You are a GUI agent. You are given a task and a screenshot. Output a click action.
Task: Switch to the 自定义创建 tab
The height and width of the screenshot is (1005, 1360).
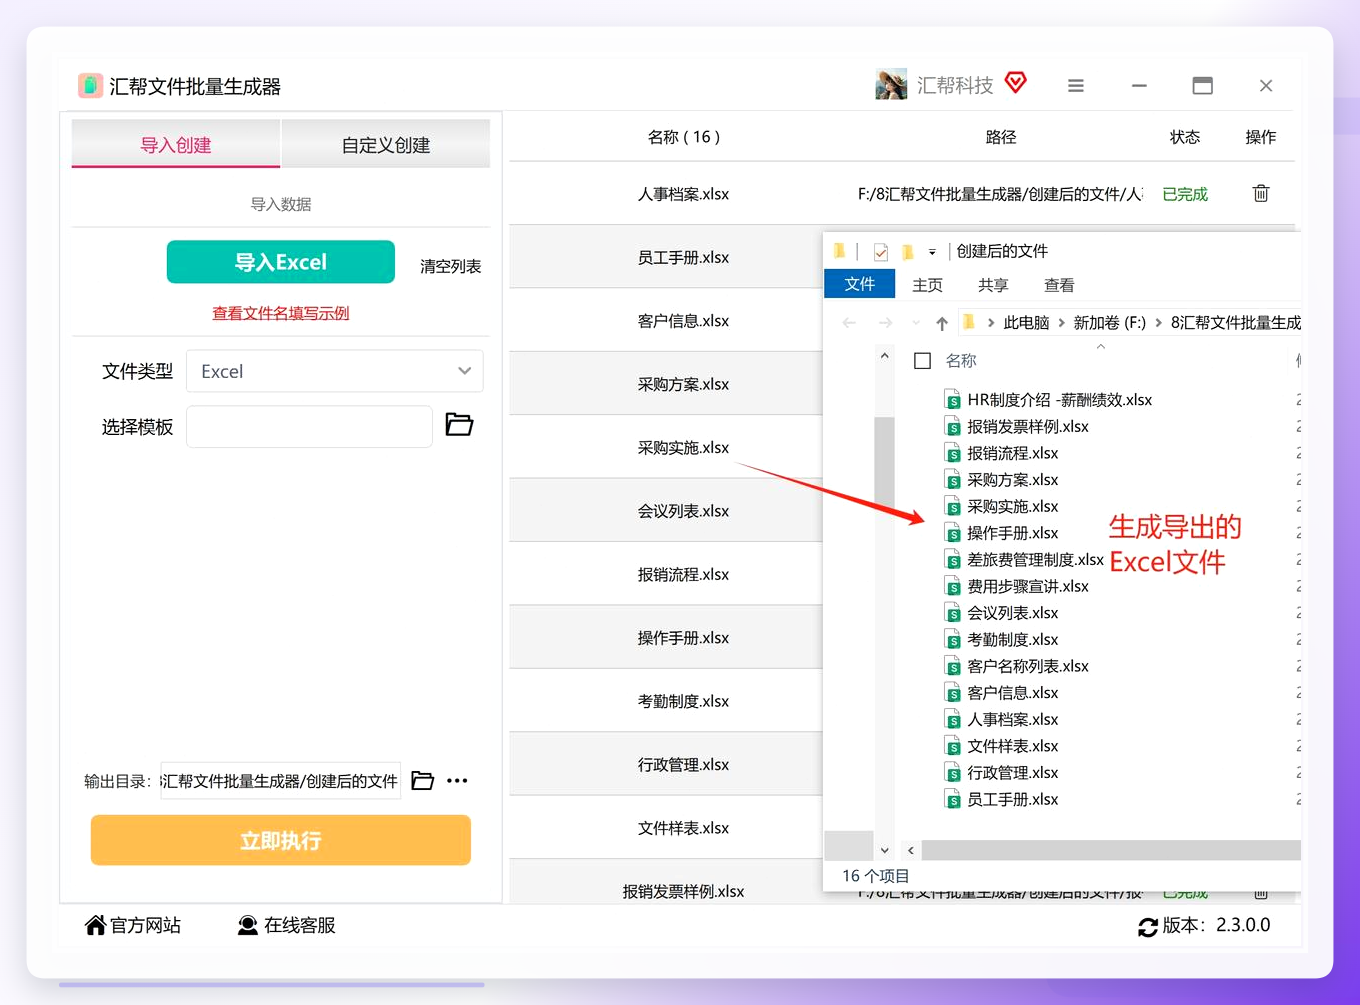(x=386, y=144)
